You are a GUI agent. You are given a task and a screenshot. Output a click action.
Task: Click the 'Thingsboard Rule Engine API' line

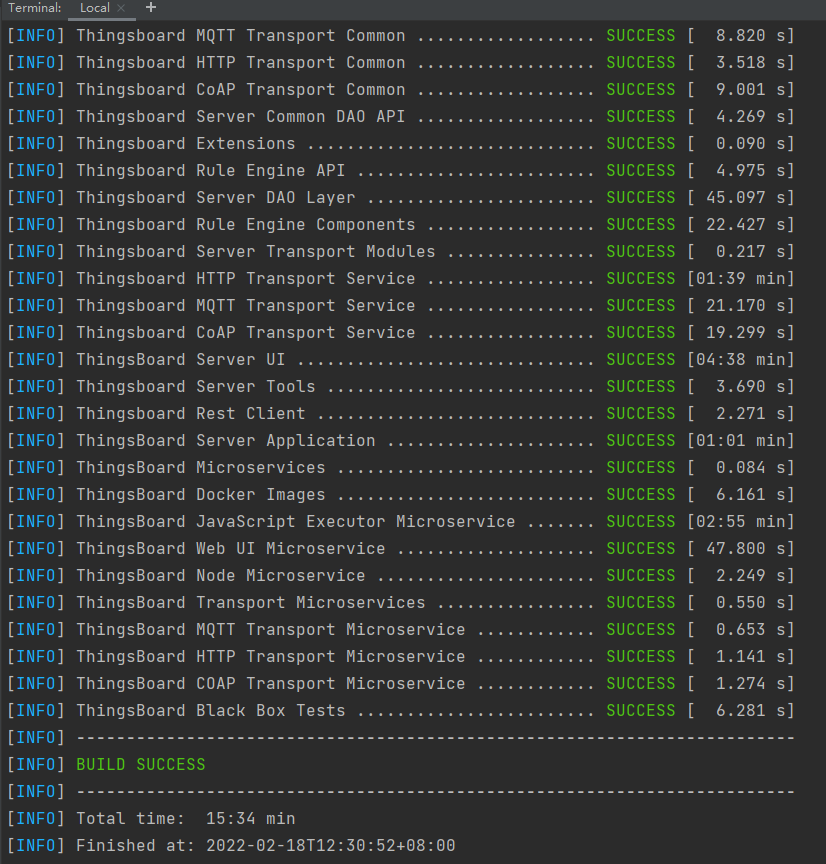point(401,171)
